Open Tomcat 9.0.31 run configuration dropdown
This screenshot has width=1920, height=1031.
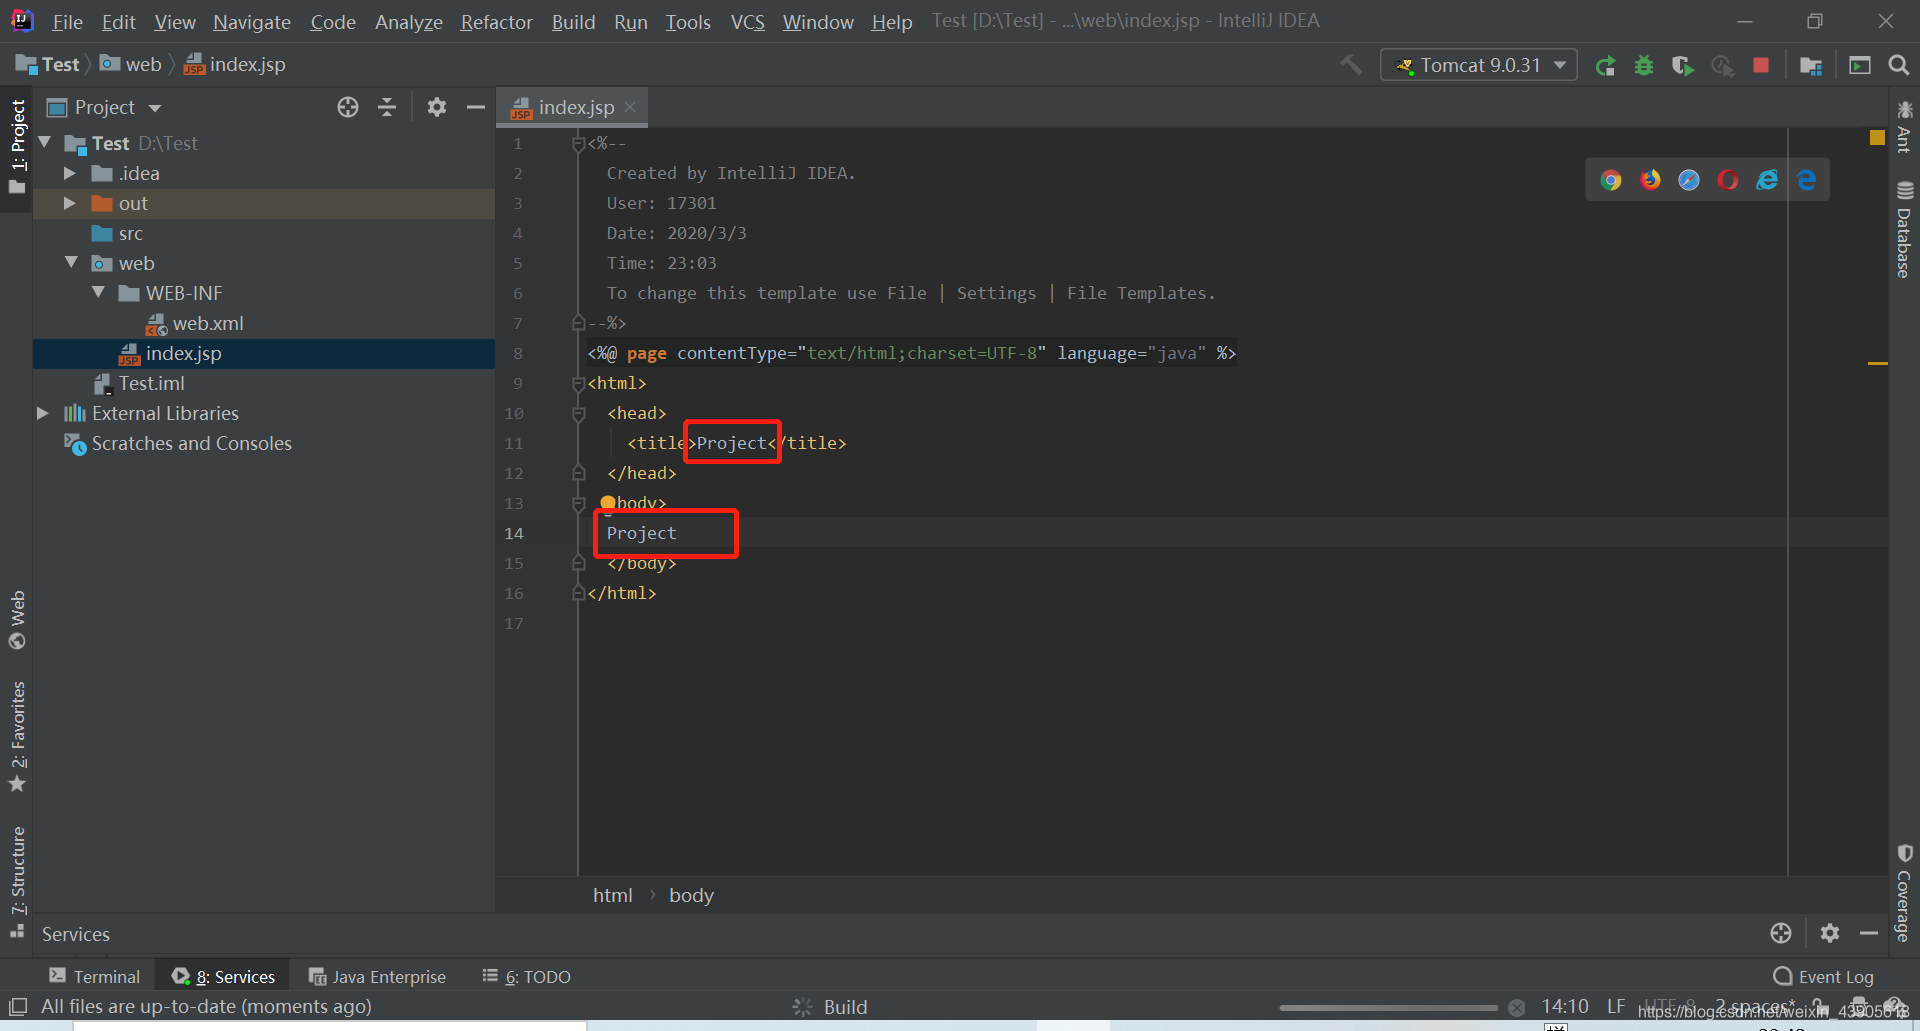tap(1479, 65)
